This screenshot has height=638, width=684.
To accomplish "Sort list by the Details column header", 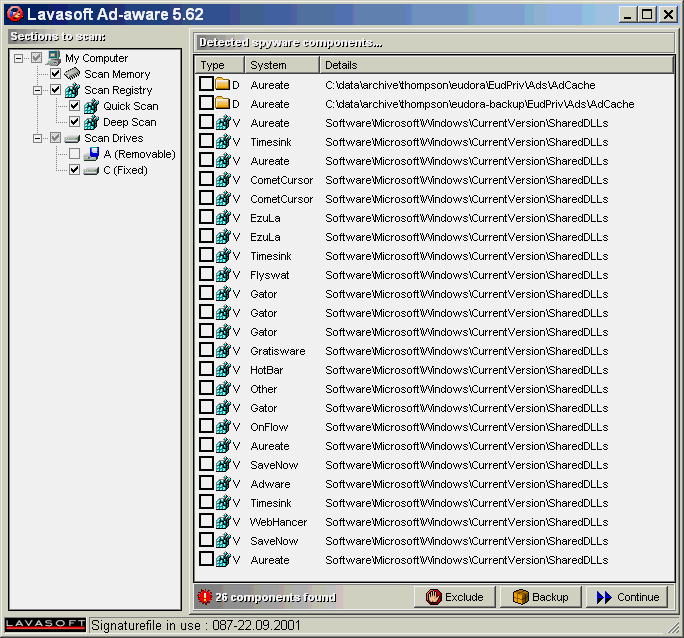I will pyautogui.click(x=496, y=65).
